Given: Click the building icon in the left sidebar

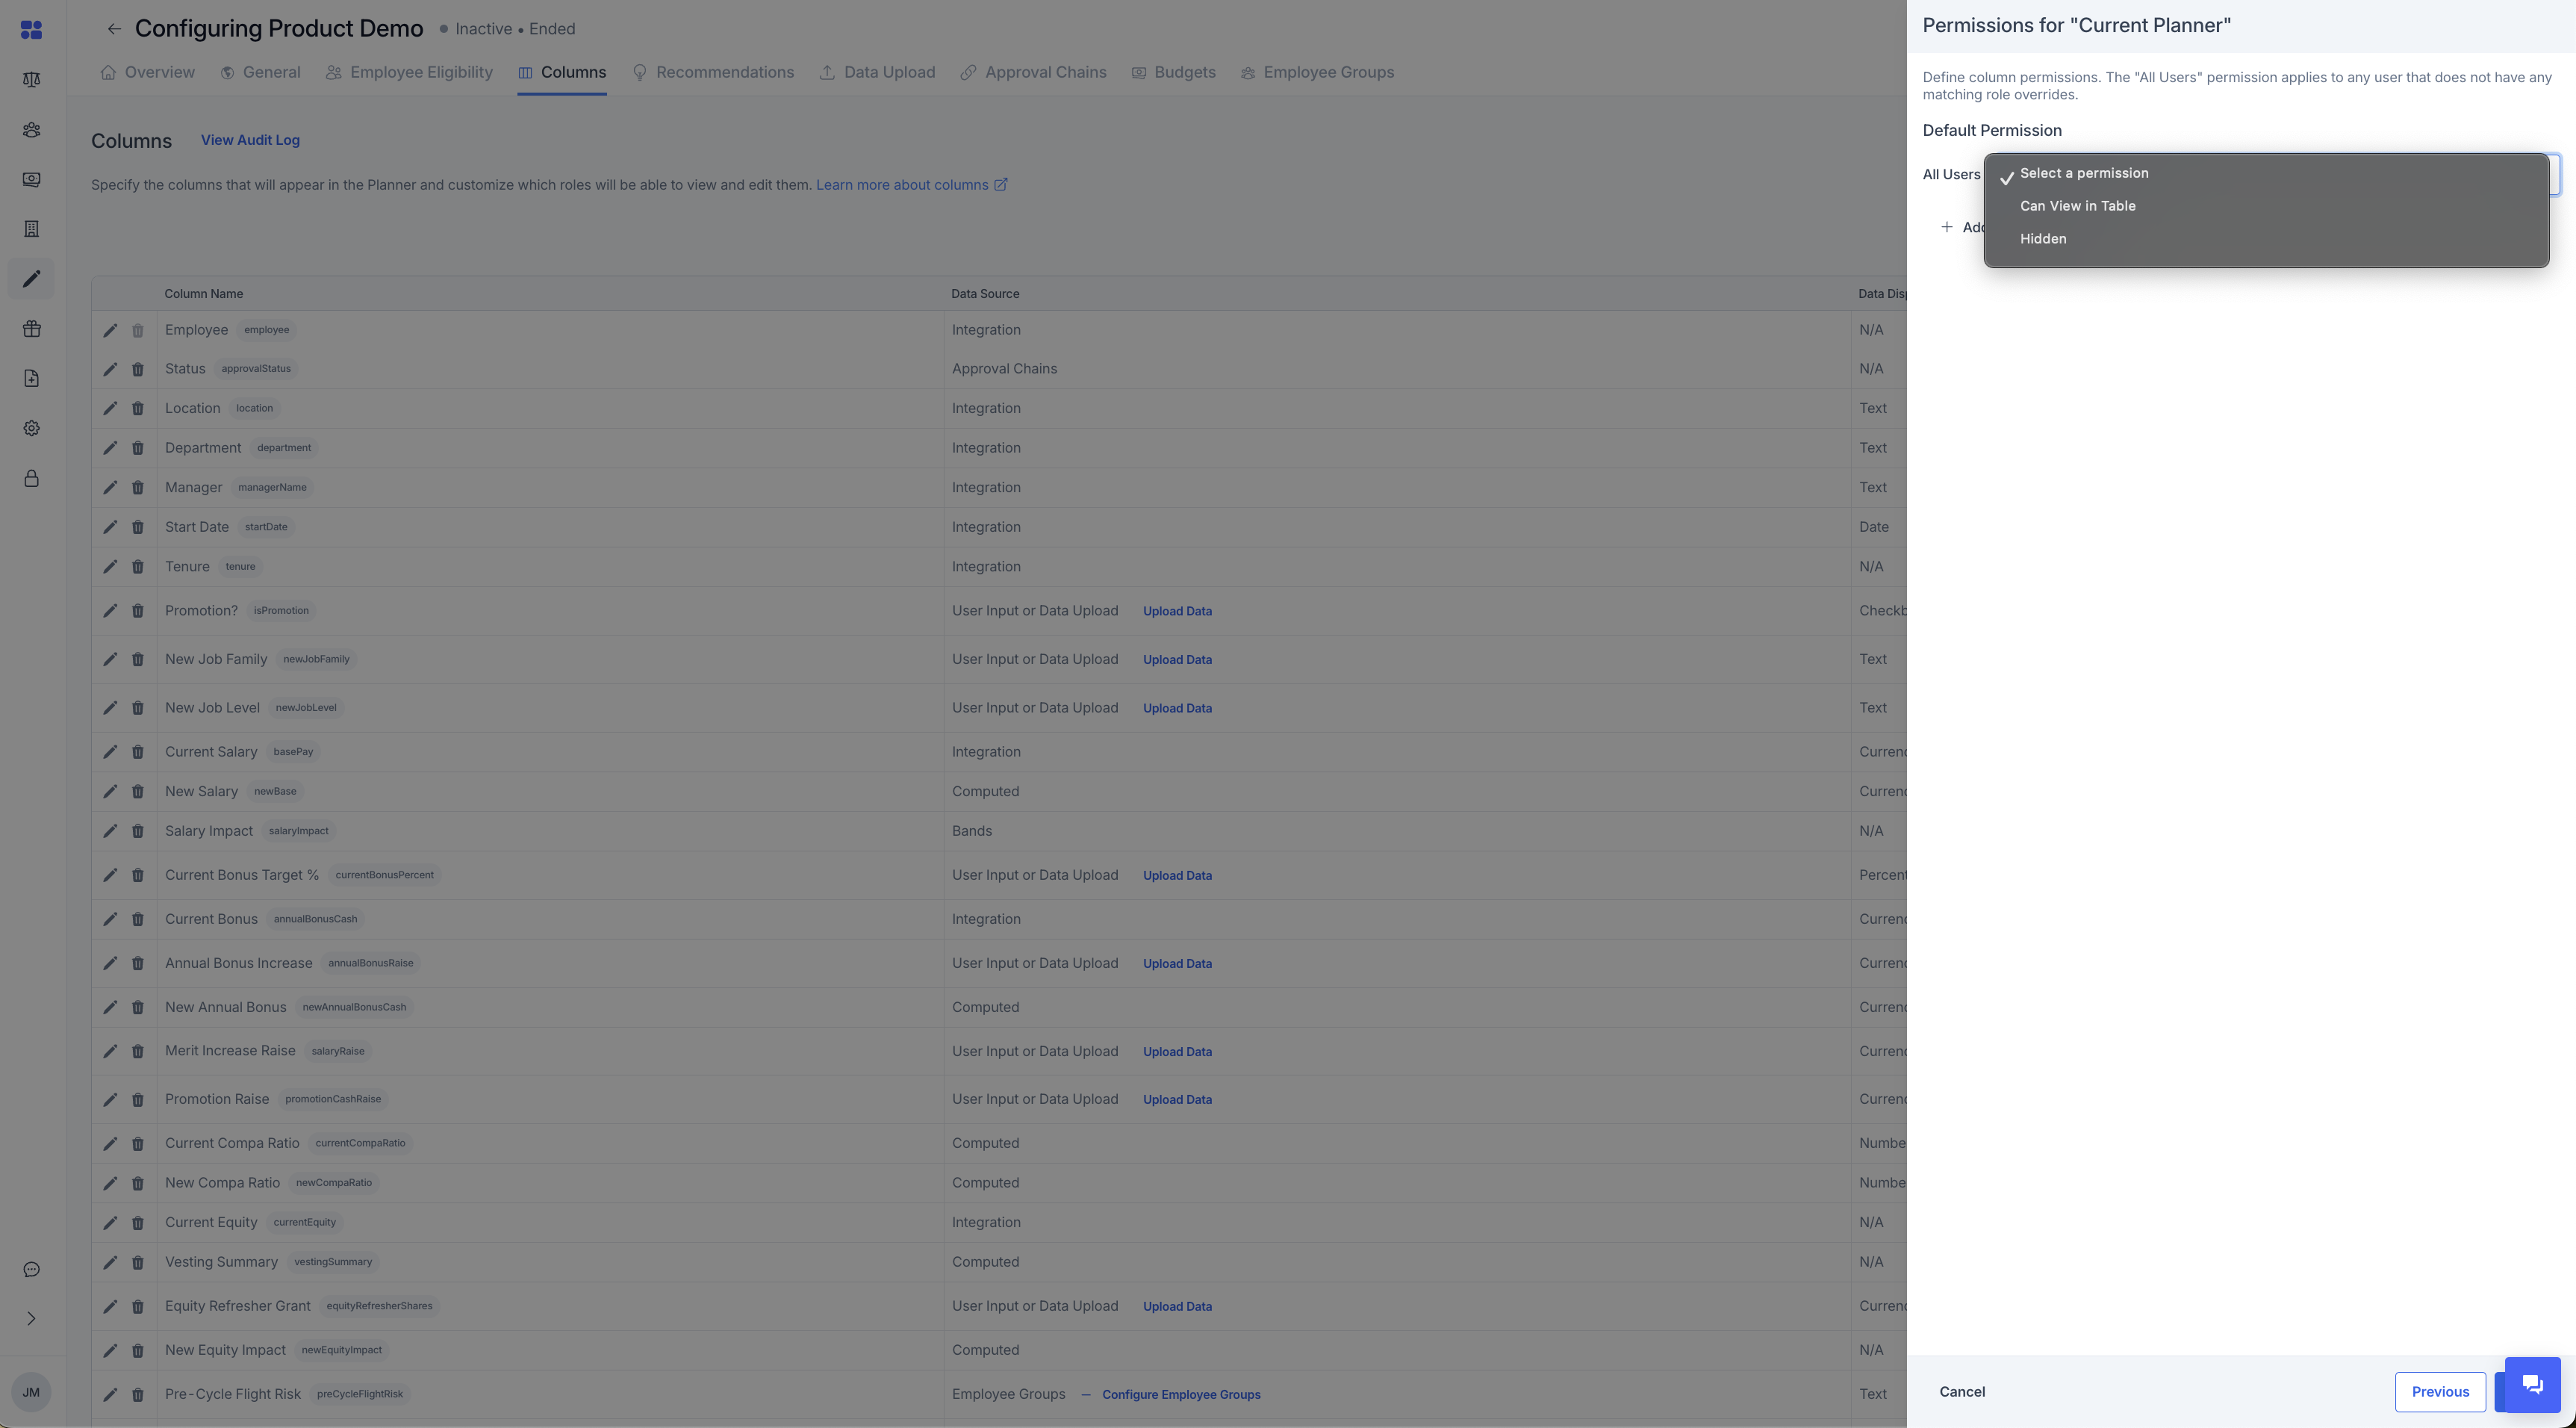Looking at the screenshot, I should coord(30,228).
